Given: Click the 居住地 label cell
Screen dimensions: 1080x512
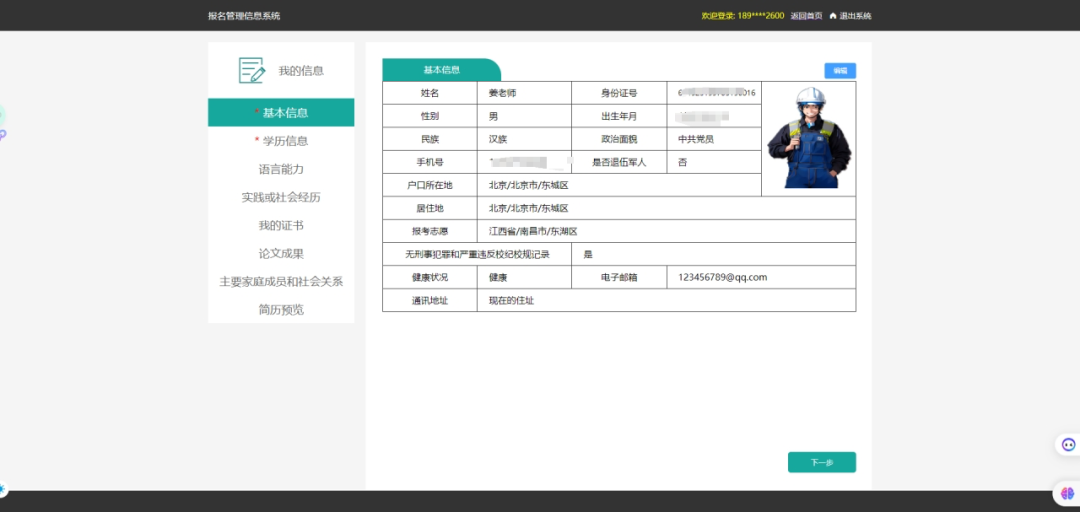Looking at the screenshot, I should coord(430,208).
